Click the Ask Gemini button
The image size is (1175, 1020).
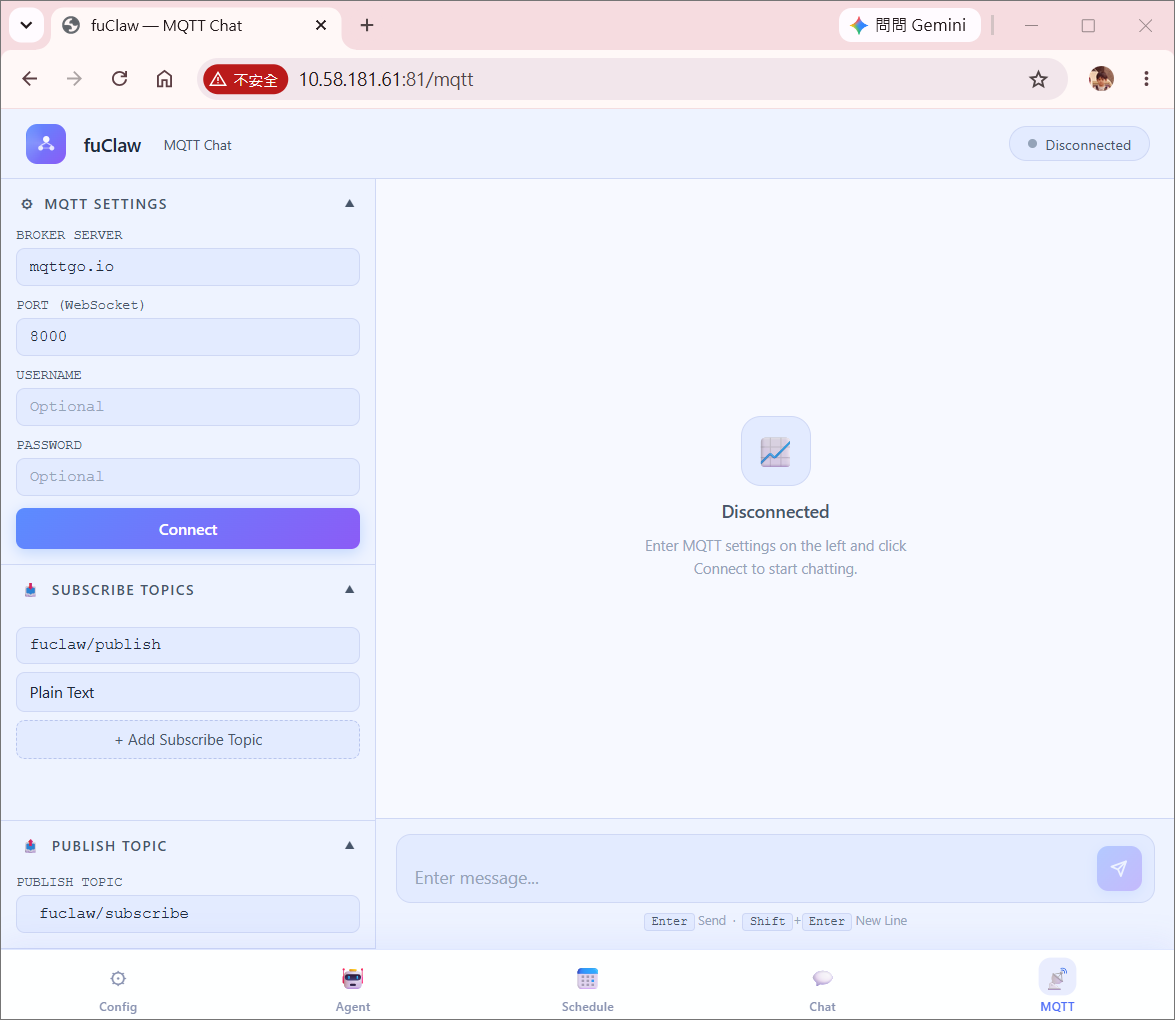(909, 25)
